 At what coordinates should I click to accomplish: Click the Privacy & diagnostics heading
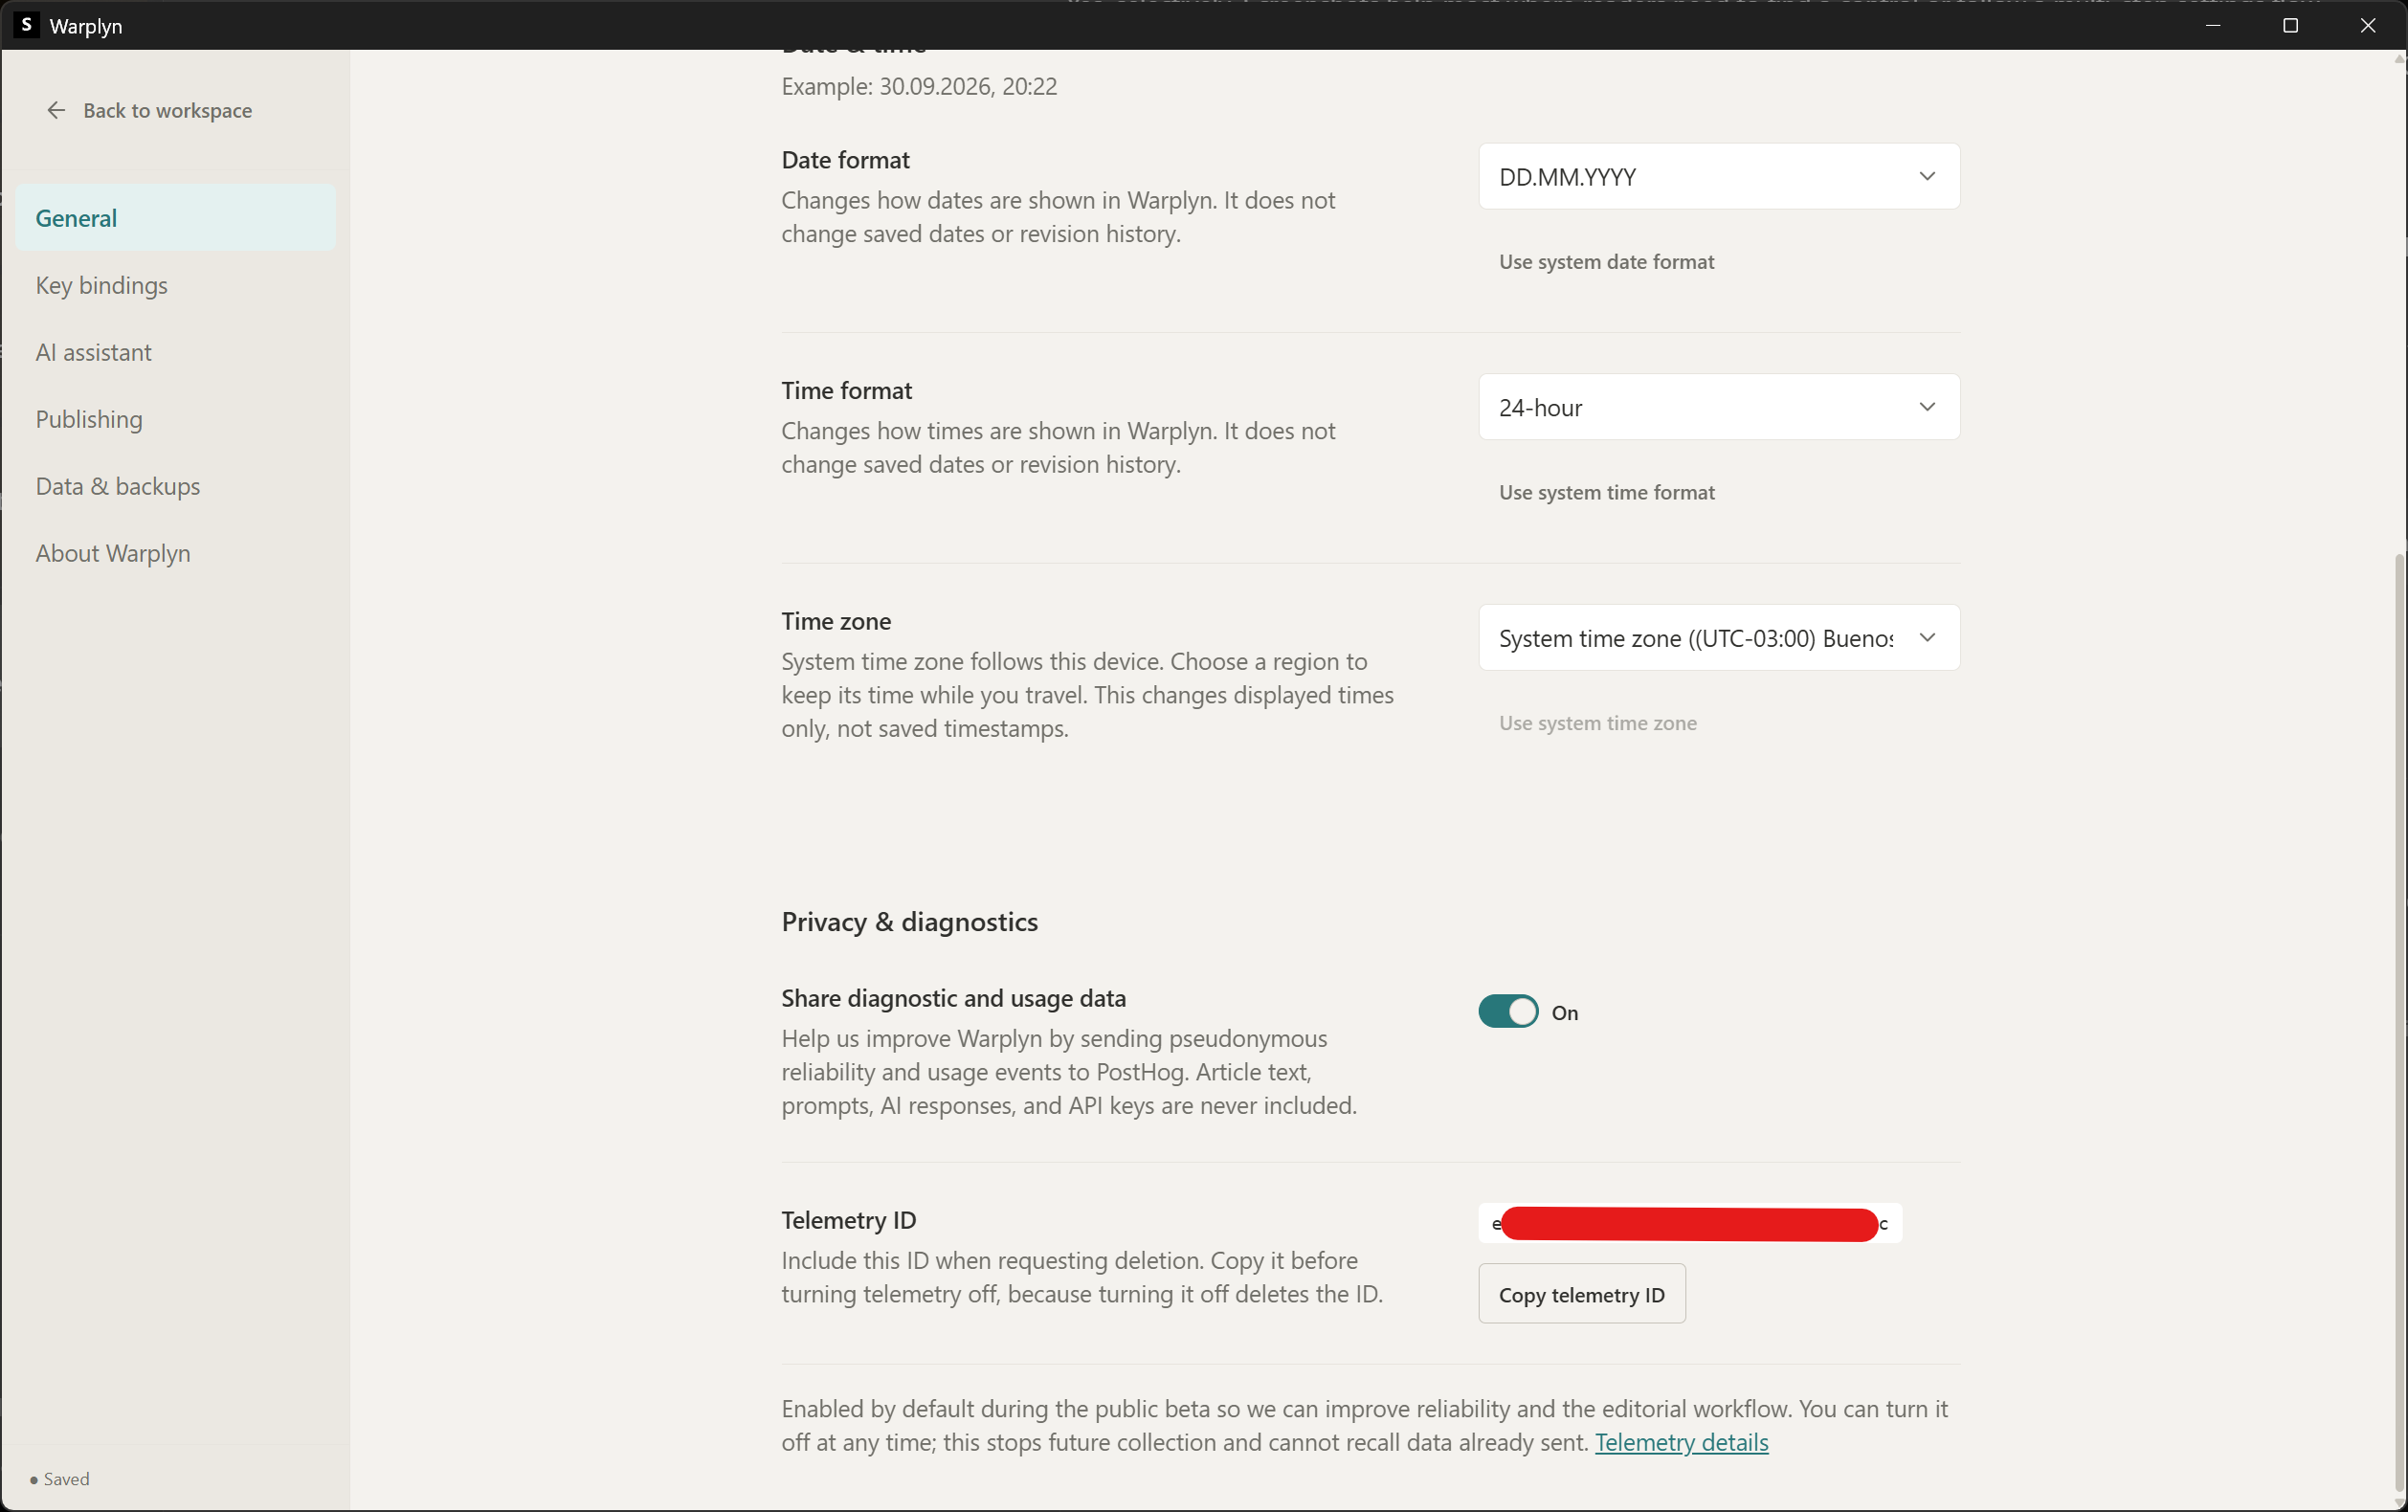pyautogui.click(x=909, y=922)
